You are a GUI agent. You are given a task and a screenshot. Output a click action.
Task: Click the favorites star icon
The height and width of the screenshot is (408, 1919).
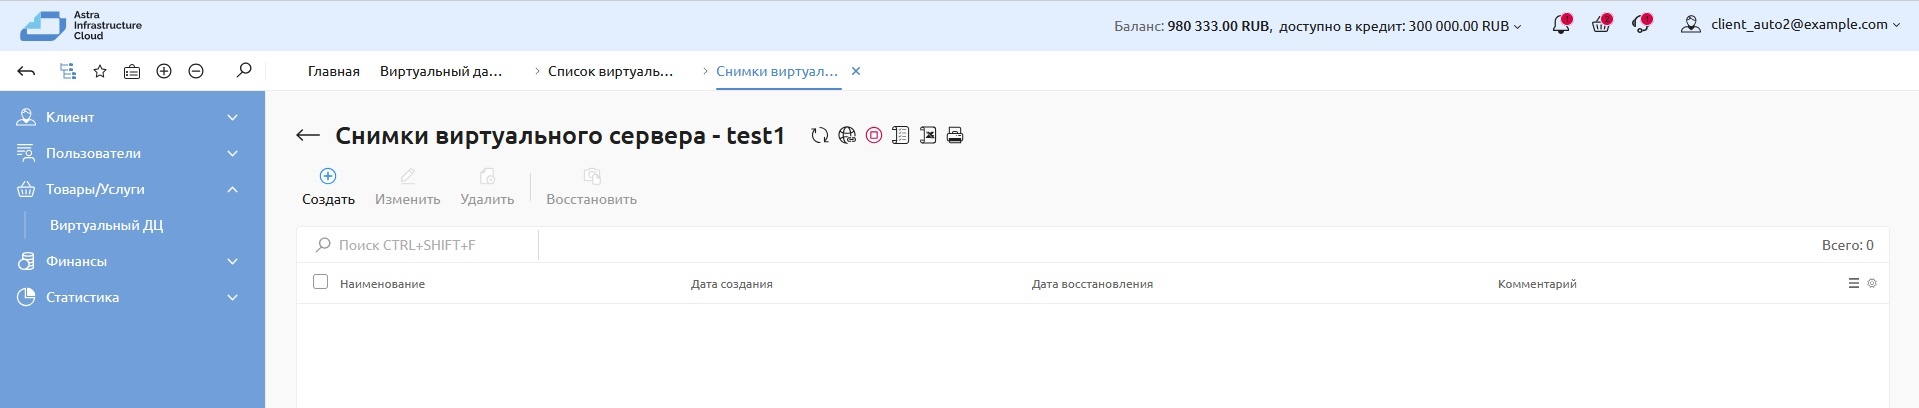(100, 71)
